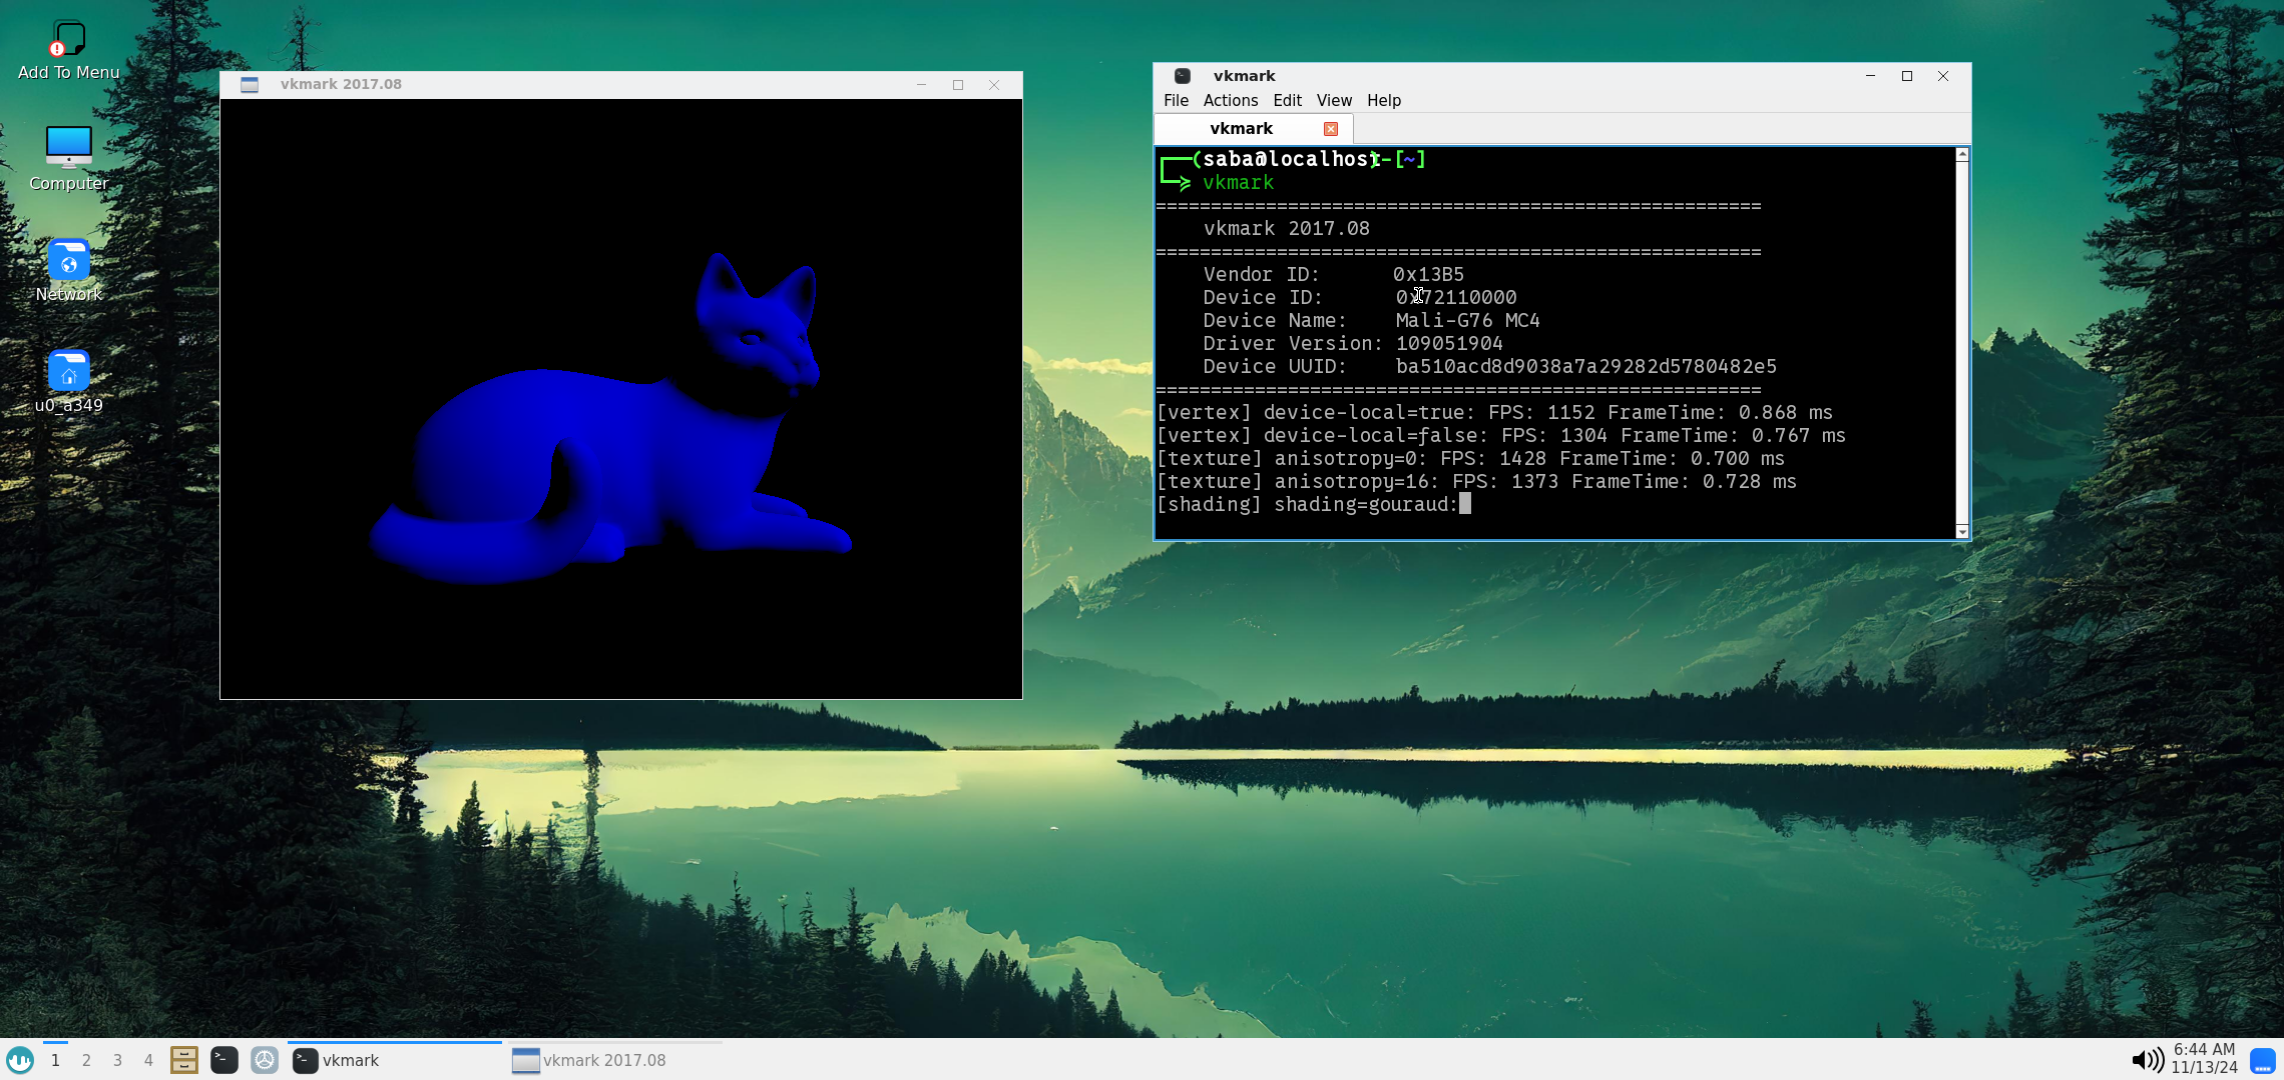Switch to workspace 2
This screenshot has height=1080, width=2284.
(x=86, y=1060)
